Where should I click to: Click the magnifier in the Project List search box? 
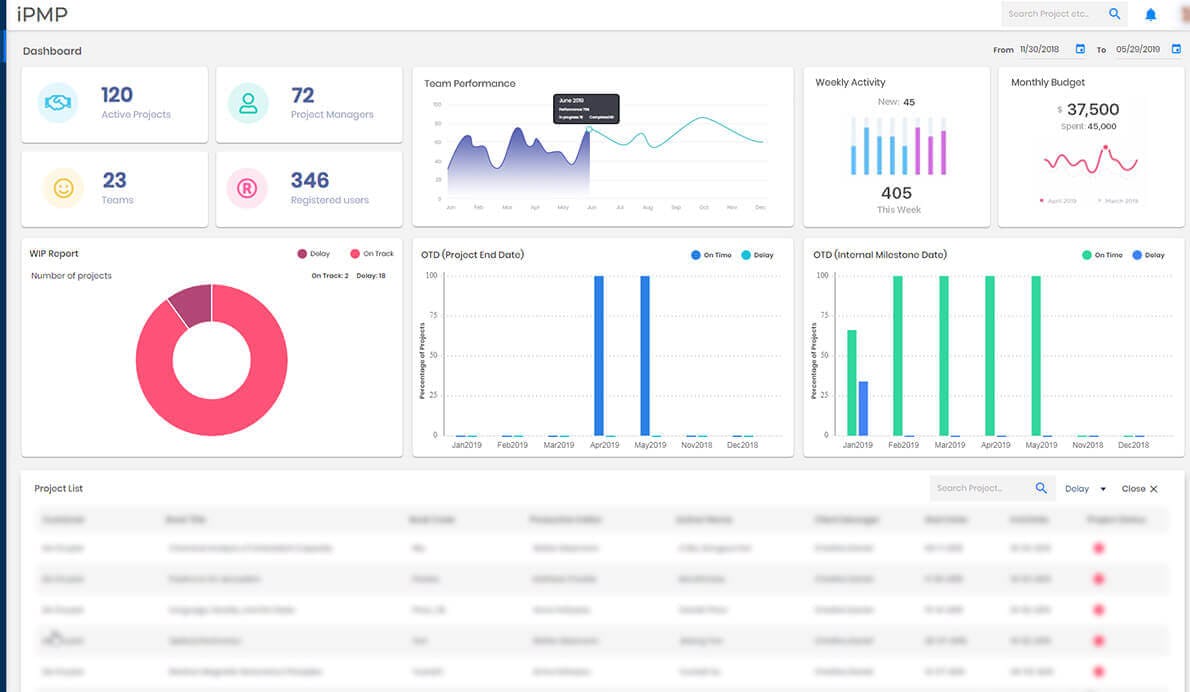click(x=1040, y=488)
